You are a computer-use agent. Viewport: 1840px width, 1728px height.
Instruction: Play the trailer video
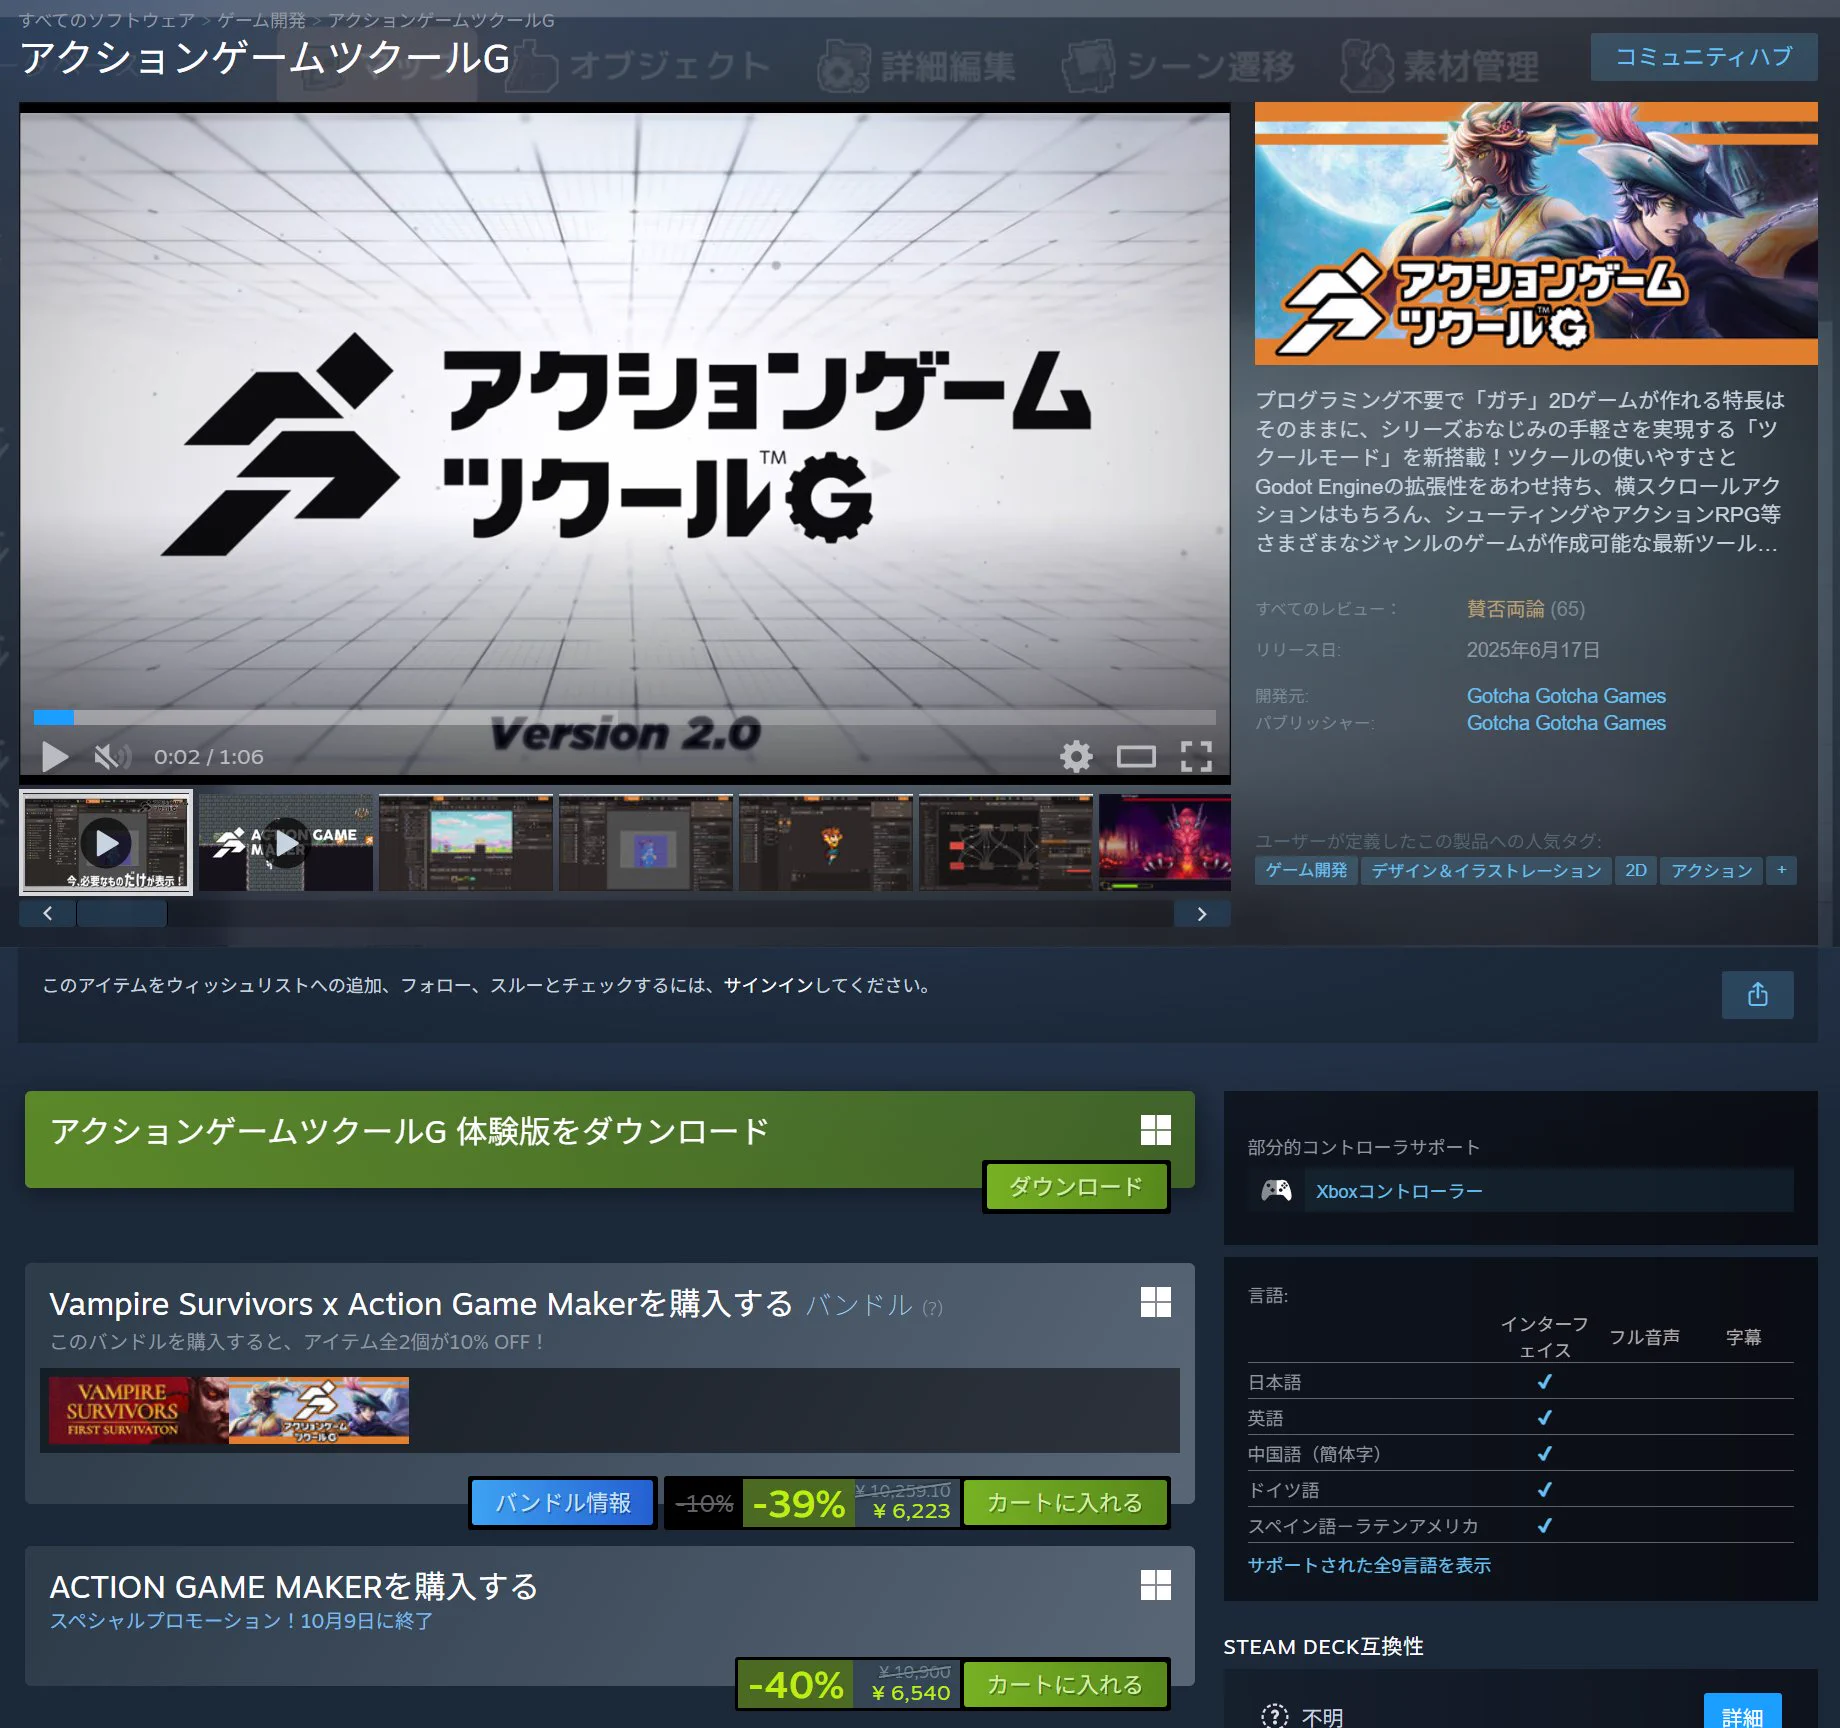55,757
